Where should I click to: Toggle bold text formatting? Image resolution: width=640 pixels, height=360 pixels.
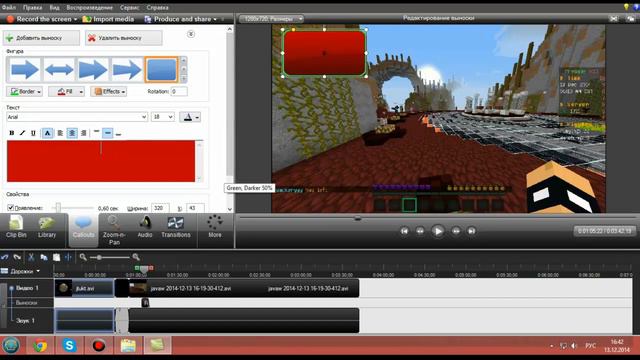[11, 133]
